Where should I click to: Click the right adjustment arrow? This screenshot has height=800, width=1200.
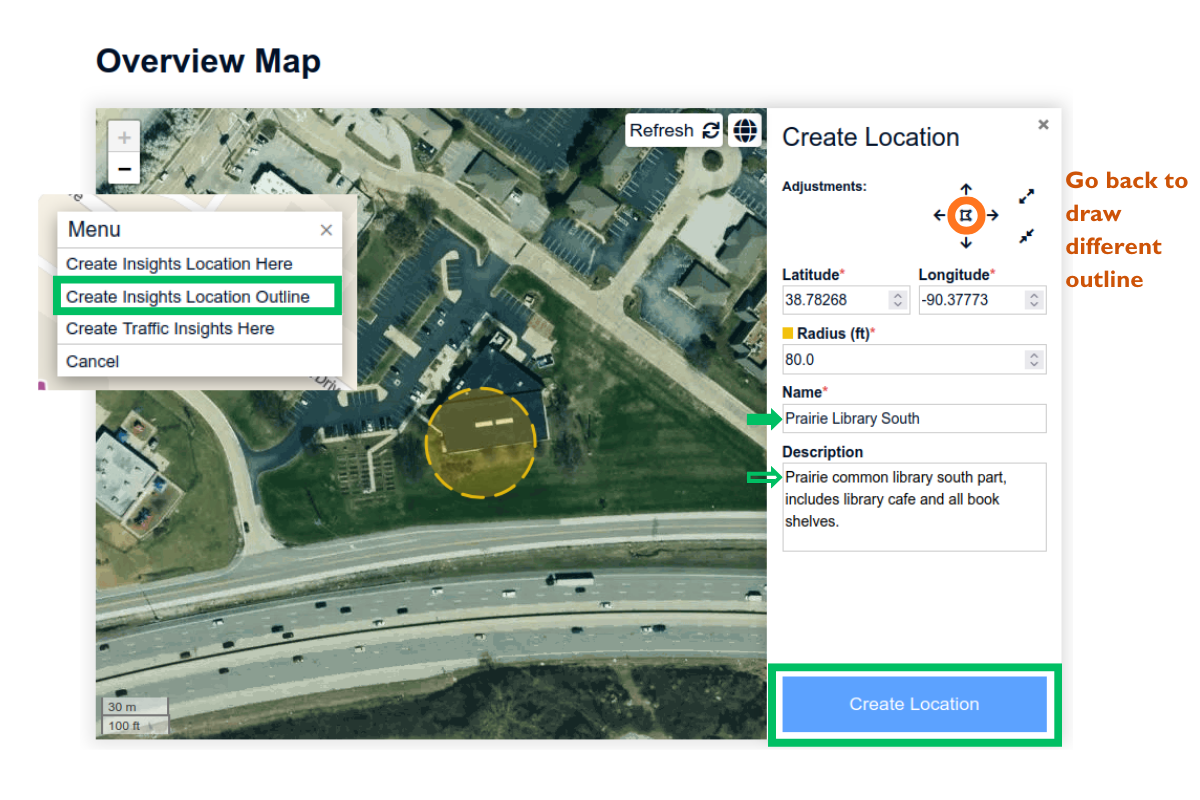(x=991, y=214)
